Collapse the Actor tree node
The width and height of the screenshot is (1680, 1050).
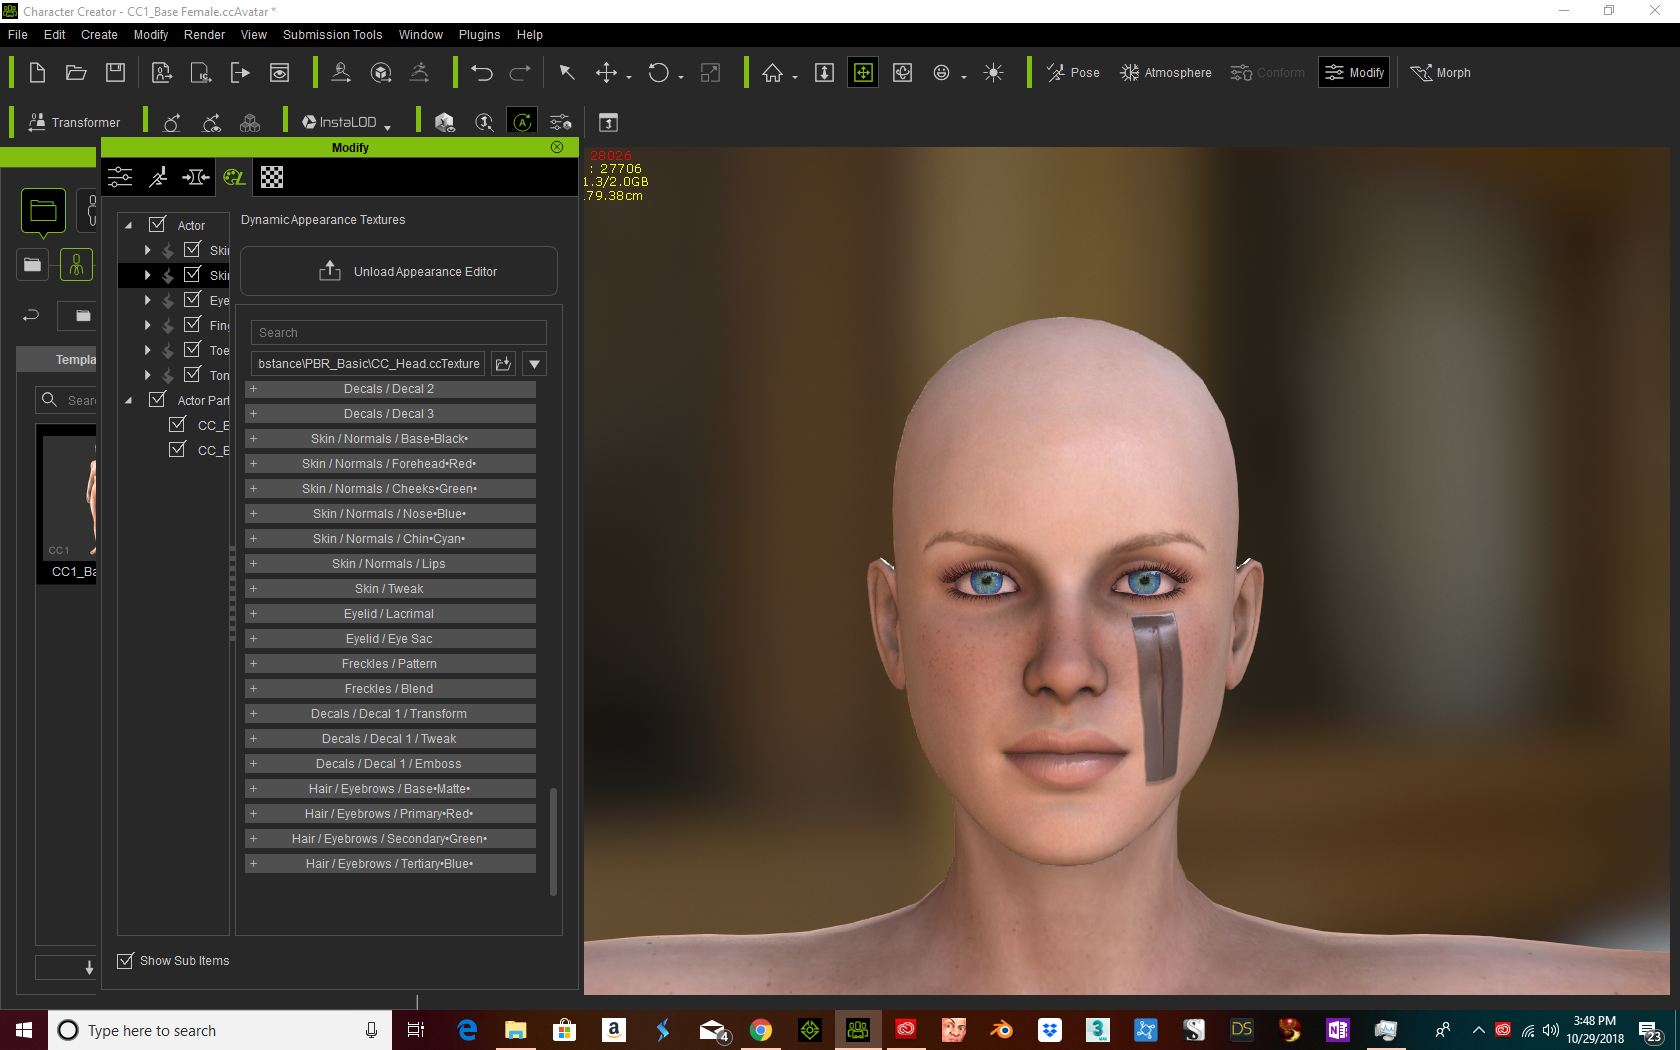(x=128, y=226)
